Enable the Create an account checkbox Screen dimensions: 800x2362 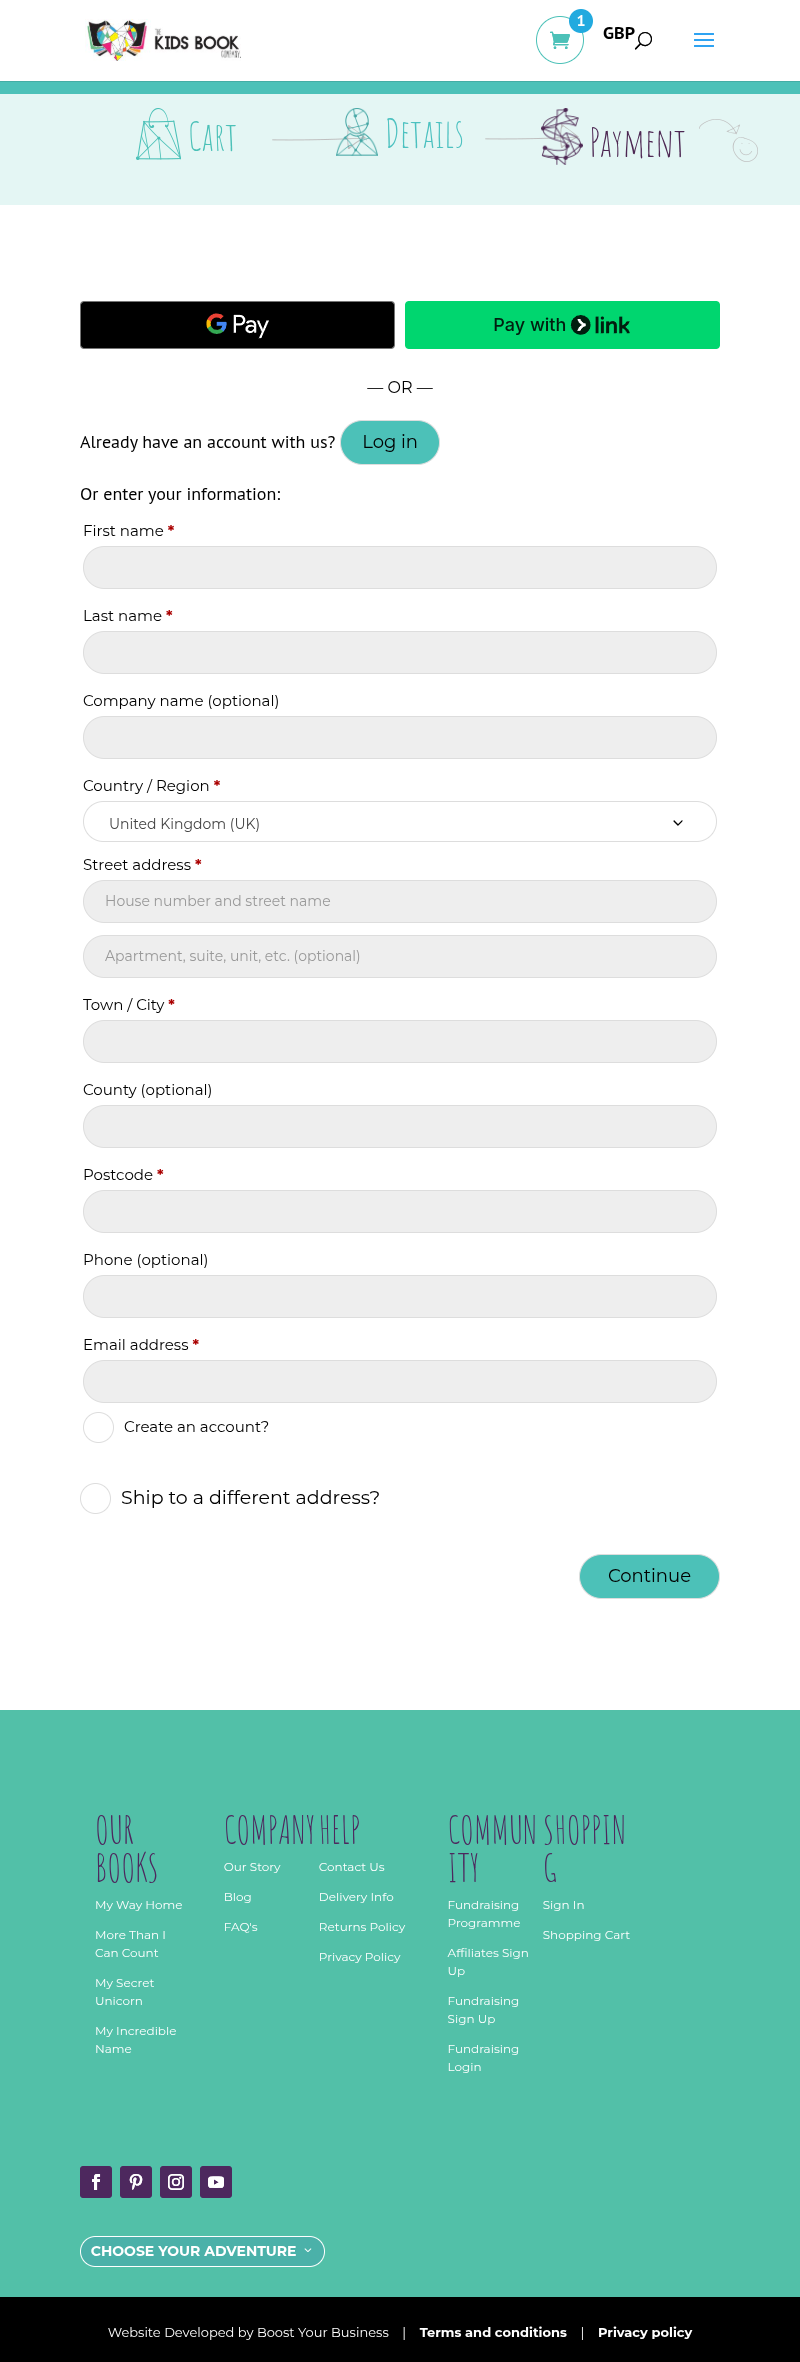98,1427
